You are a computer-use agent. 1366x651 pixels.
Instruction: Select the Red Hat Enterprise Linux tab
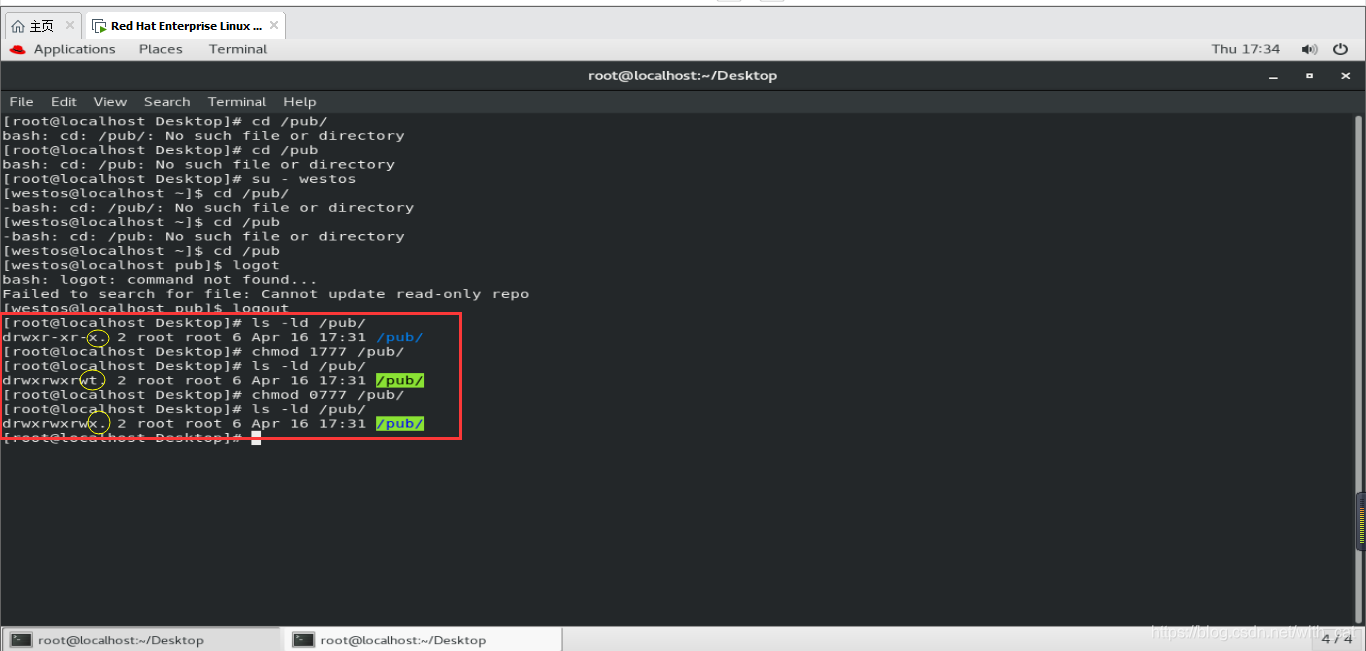pos(186,26)
